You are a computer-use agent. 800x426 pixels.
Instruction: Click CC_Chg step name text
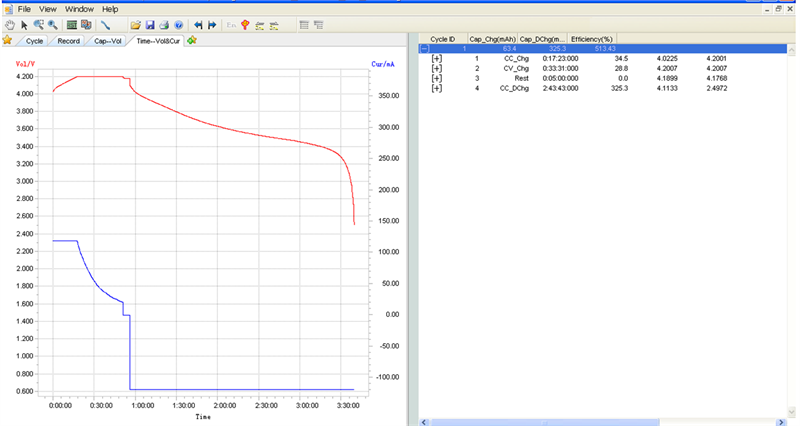click(516, 59)
